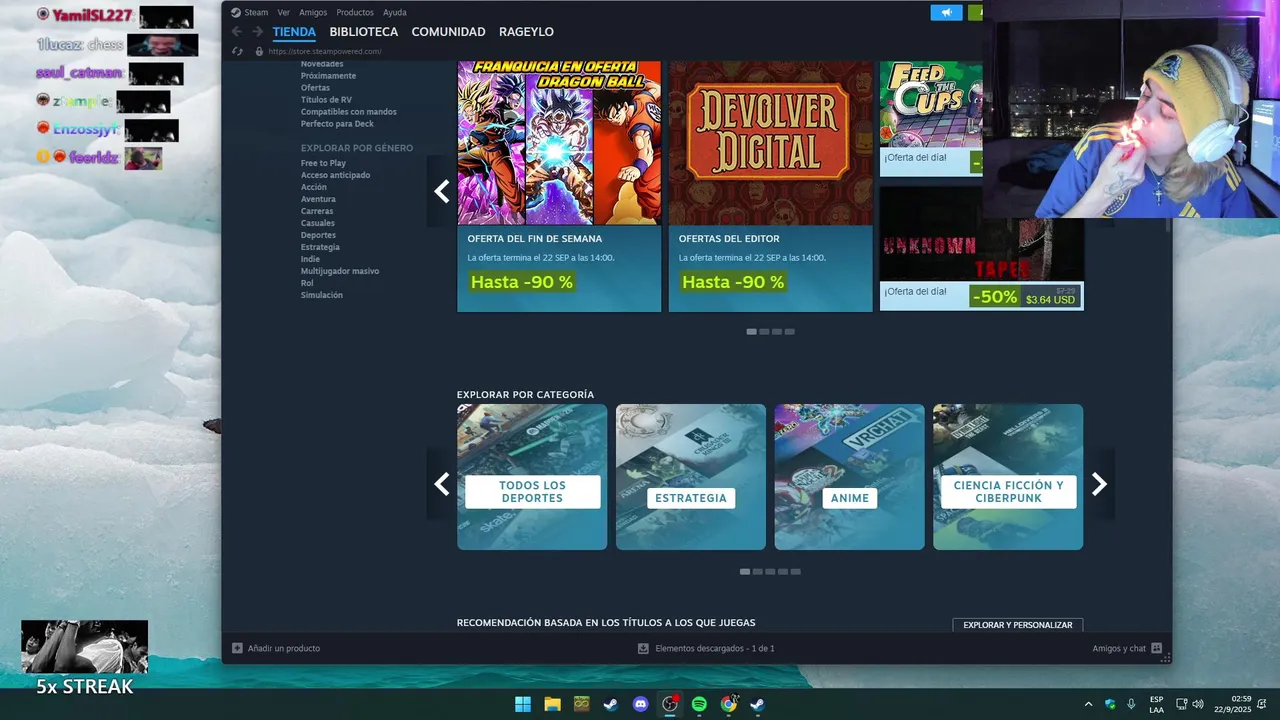Click the Windows Security shield tray icon
Image resolution: width=1280 pixels, height=720 pixels.
click(1110, 704)
